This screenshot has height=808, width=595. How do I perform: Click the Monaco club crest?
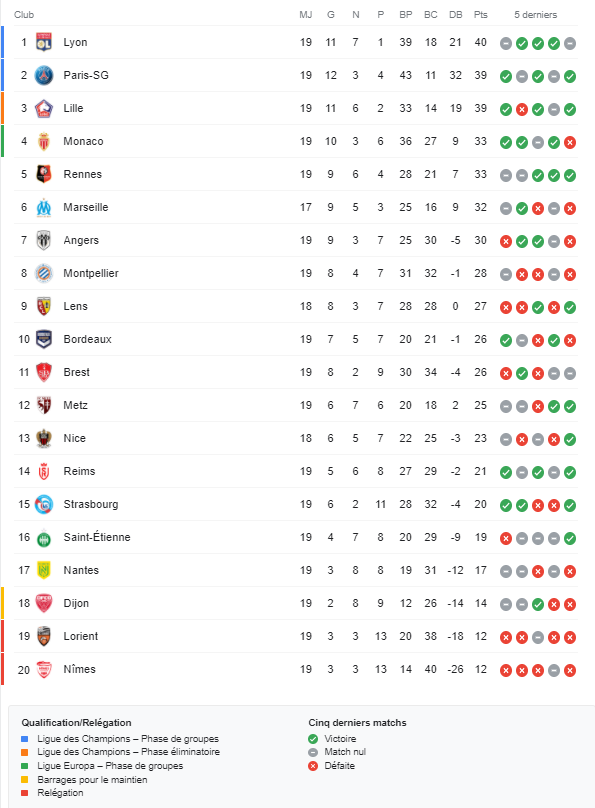point(44,141)
